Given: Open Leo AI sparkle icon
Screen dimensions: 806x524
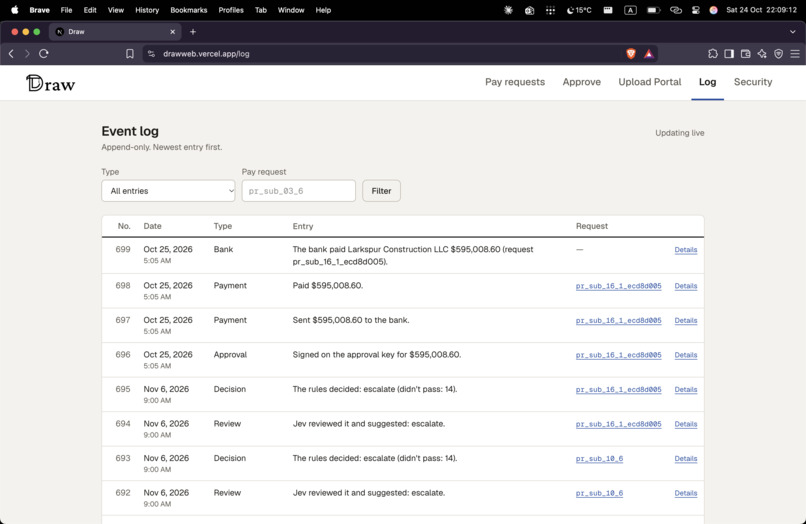Looking at the screenshot, I should pos(762,53).
